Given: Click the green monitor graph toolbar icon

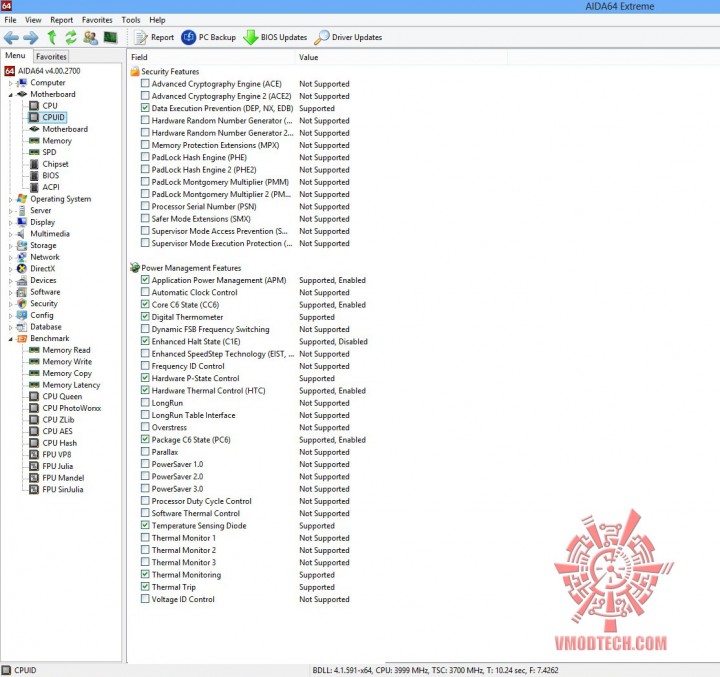Looking at the screenshot, I should coord(110,37).
